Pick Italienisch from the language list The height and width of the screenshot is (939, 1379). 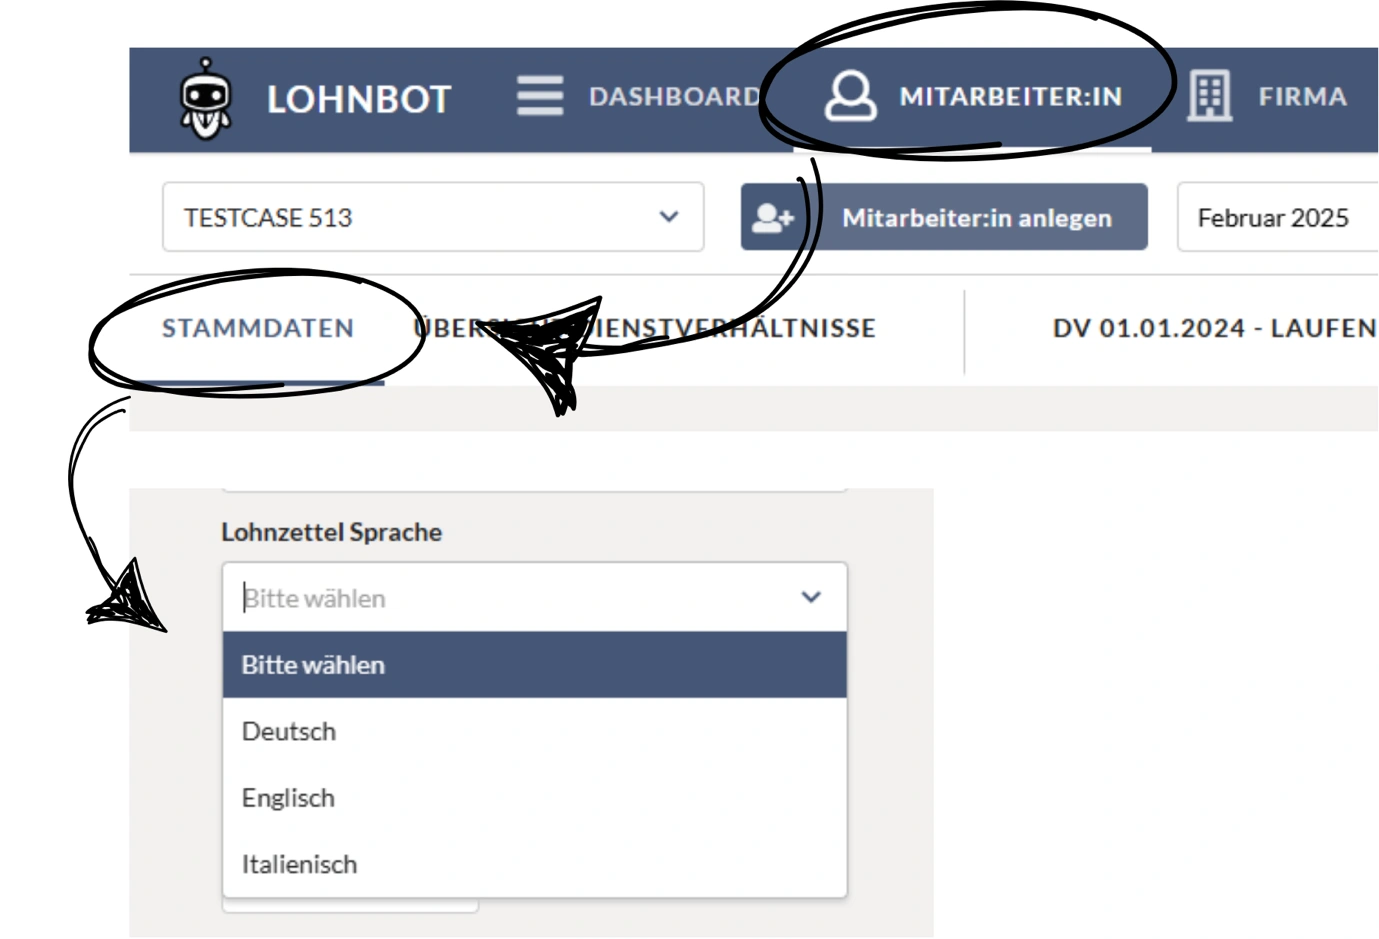299,864
